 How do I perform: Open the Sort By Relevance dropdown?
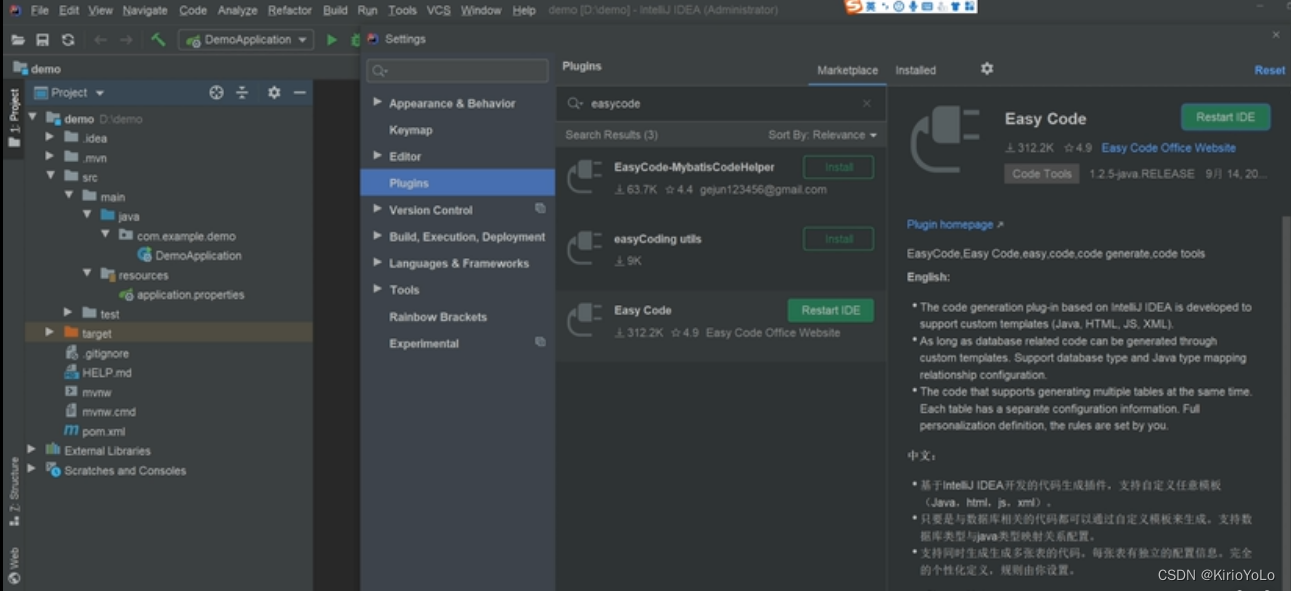(822, 135)
